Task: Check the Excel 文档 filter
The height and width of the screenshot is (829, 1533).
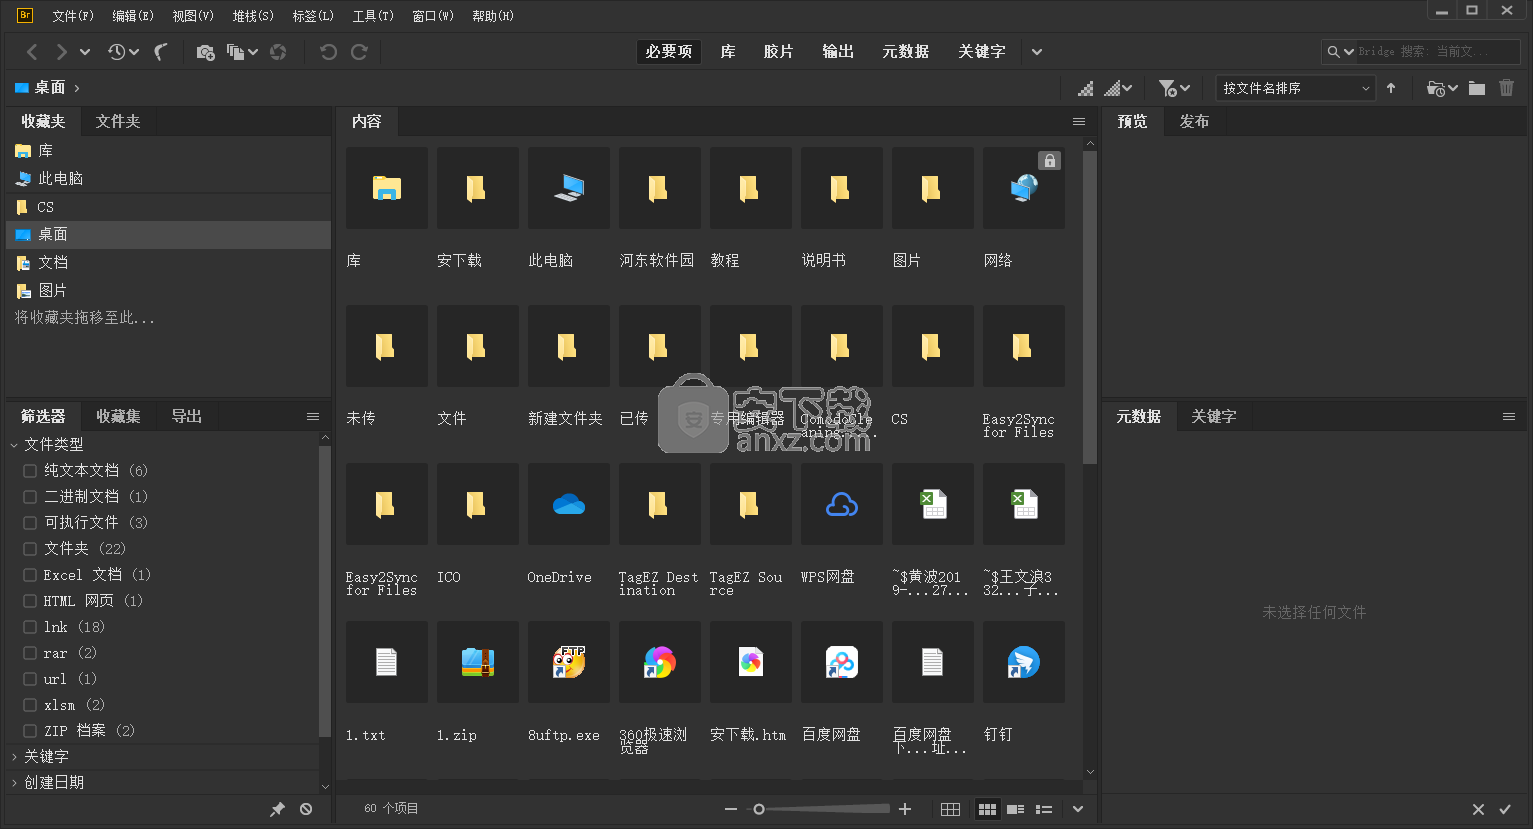Action: (30, 574)
